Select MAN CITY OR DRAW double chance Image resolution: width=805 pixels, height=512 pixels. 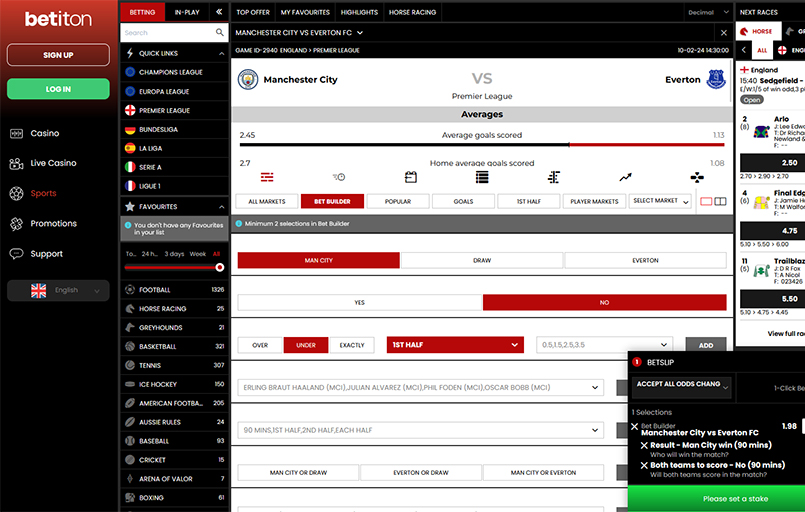298,472
